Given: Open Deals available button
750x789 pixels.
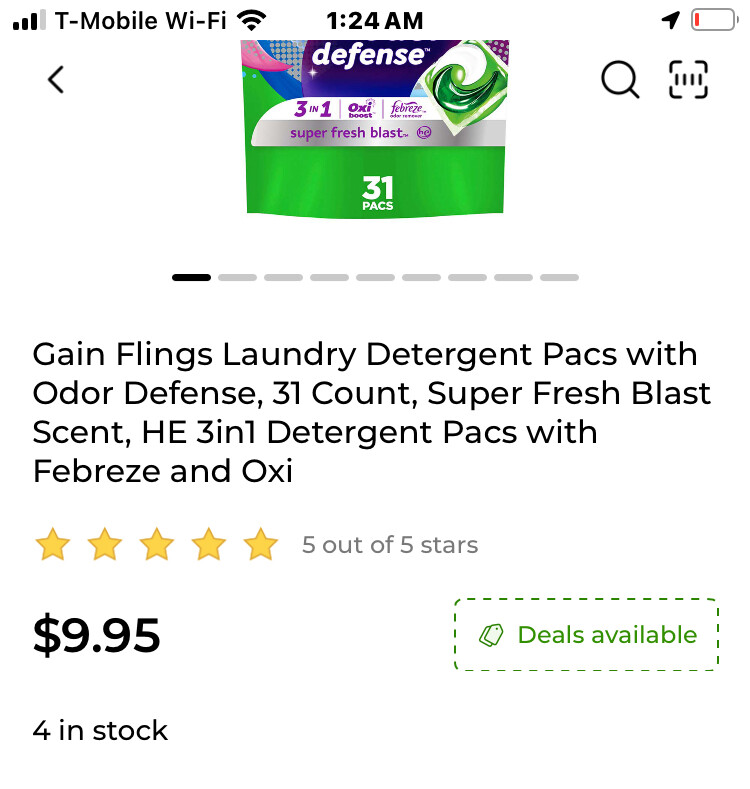Looking at the screenshot, I should point(586,635).
